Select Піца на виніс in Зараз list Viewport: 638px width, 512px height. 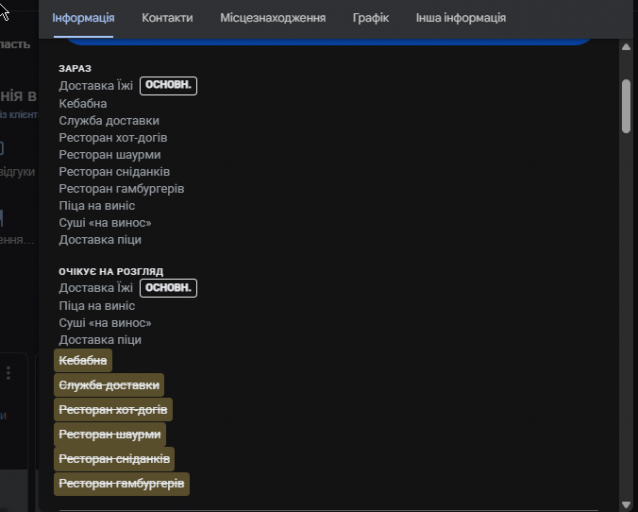click(x=97, y=206)
